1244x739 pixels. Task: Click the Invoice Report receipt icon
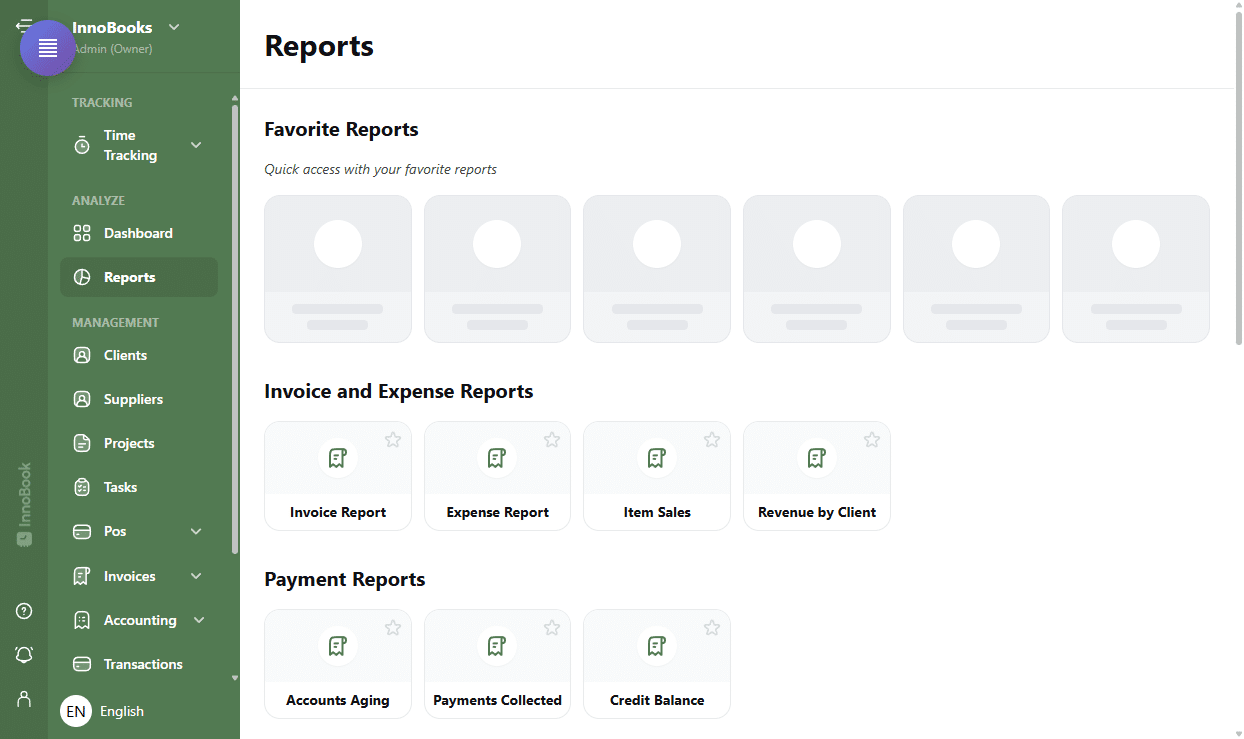pyautogui.click(x=338, y=458)
